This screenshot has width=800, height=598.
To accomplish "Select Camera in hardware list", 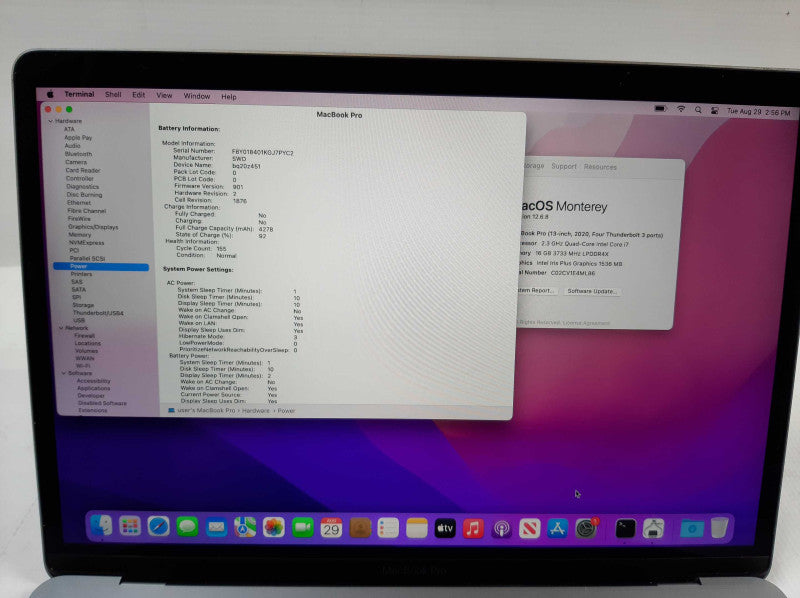I will 76,162.
